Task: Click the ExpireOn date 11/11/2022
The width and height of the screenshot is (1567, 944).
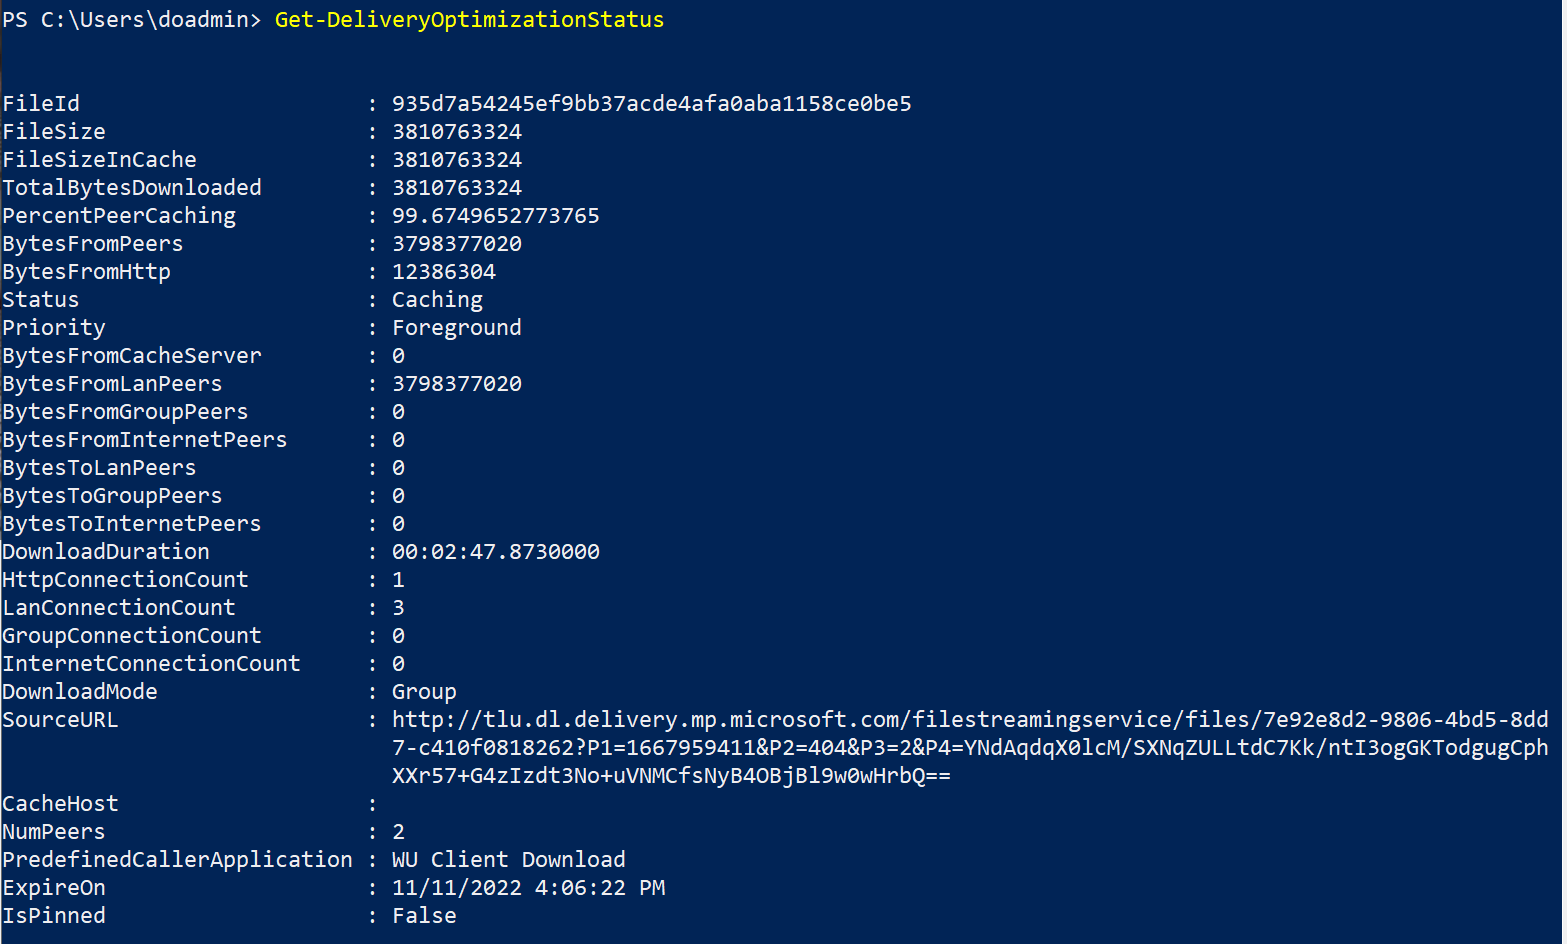Action: [x=456, y=888]
